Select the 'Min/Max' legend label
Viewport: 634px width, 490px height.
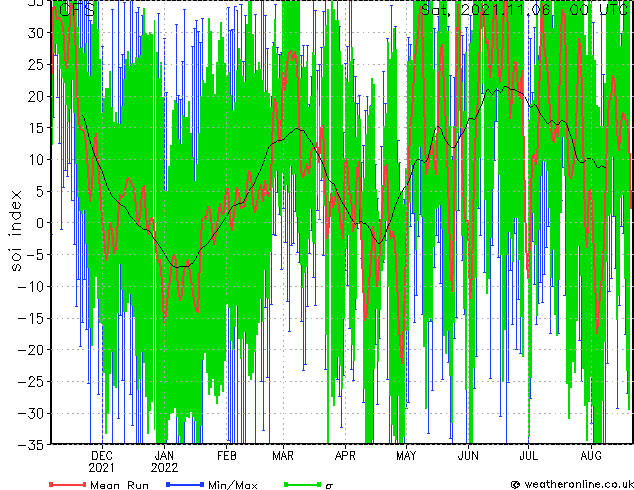(232, 485)
